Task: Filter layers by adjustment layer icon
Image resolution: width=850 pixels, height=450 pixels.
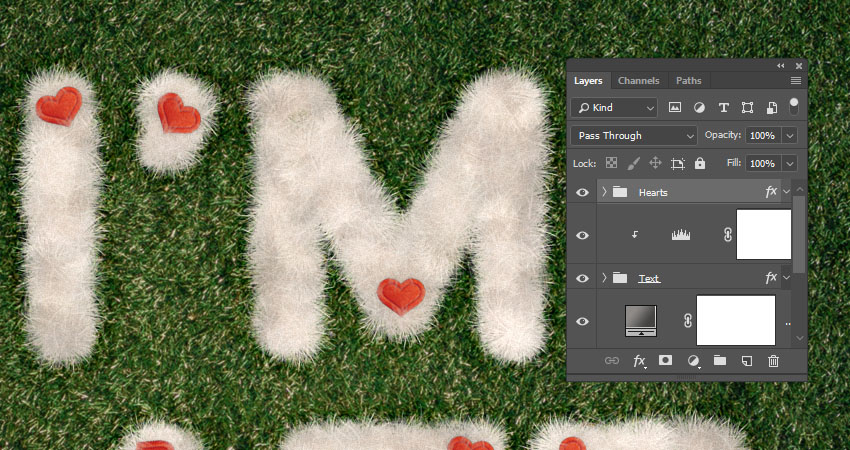Action: click(699, 107)
